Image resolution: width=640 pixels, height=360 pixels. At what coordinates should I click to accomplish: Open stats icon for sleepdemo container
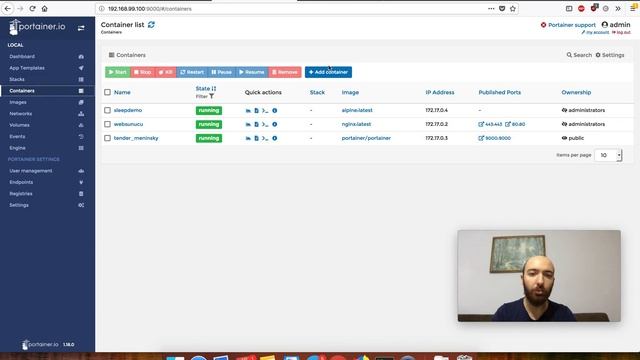248,111
